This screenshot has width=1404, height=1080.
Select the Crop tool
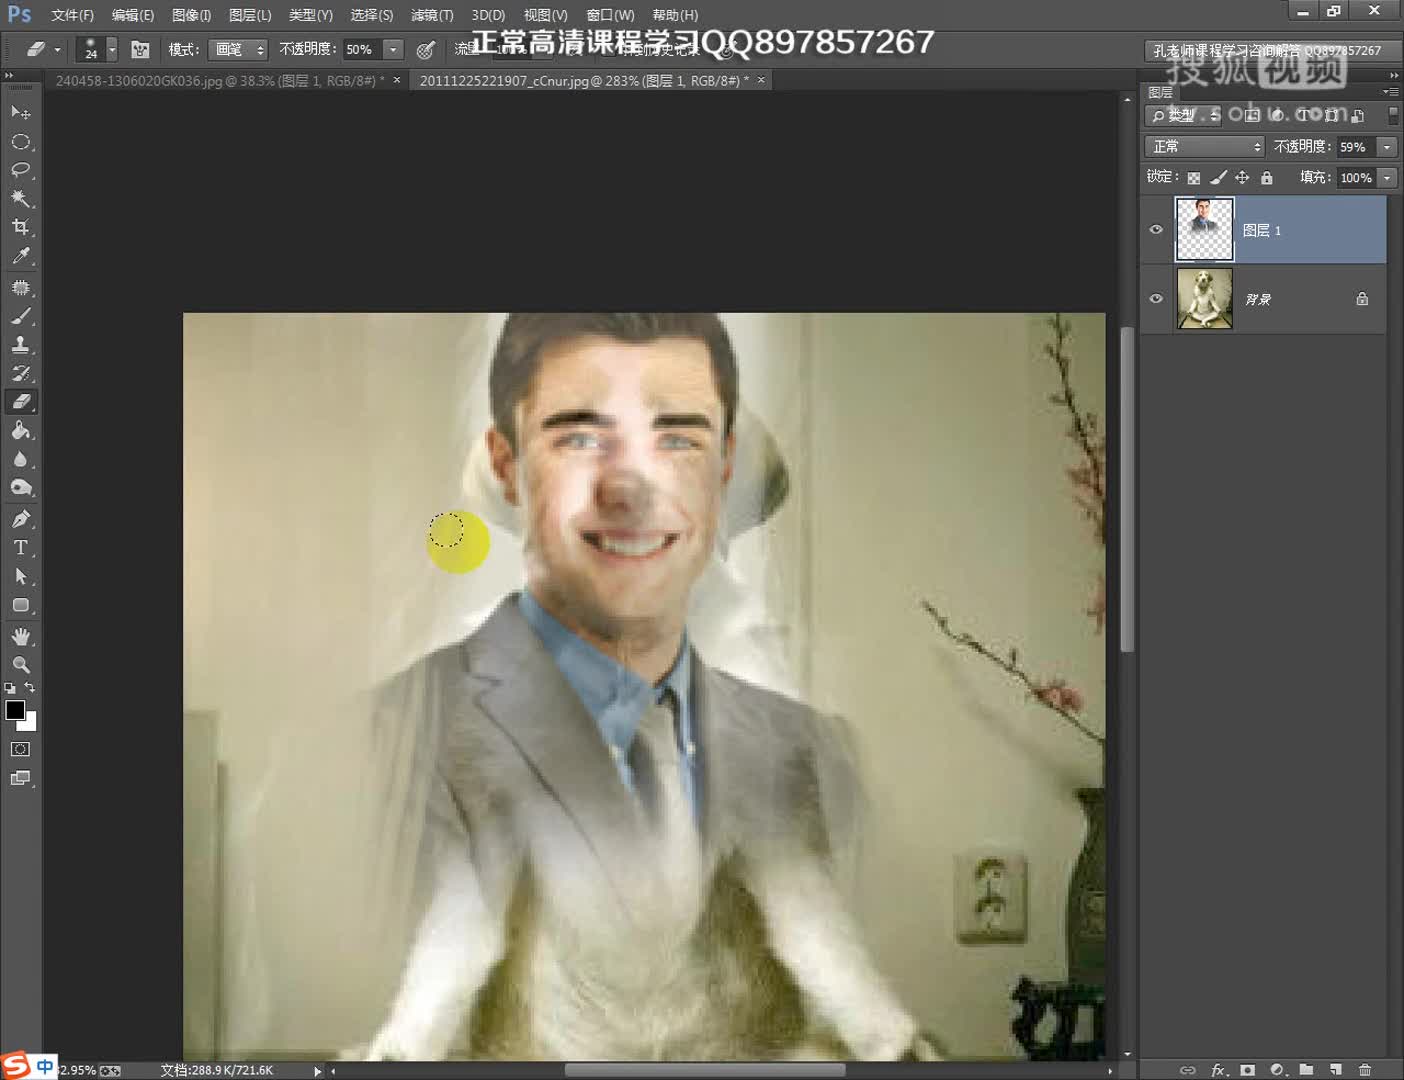pos(20,227)
